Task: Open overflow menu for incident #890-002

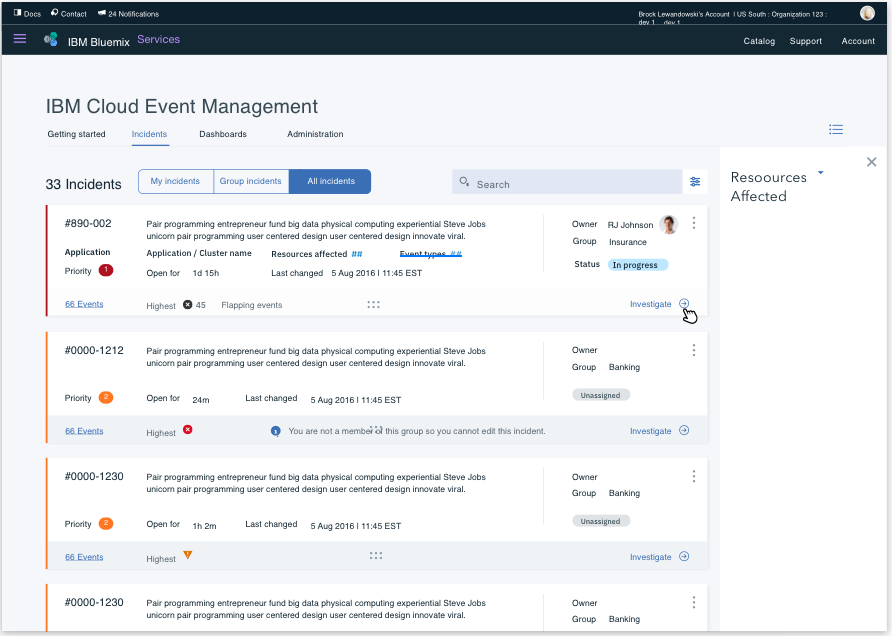Action: pyautogui.click(x=693, y=223)
